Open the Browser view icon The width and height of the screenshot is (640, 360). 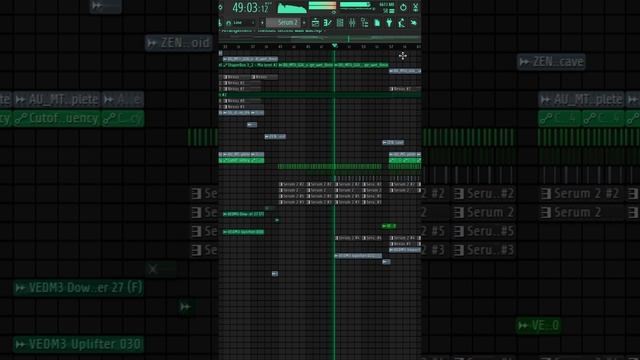pyautogui.click(x=364, y=23)
